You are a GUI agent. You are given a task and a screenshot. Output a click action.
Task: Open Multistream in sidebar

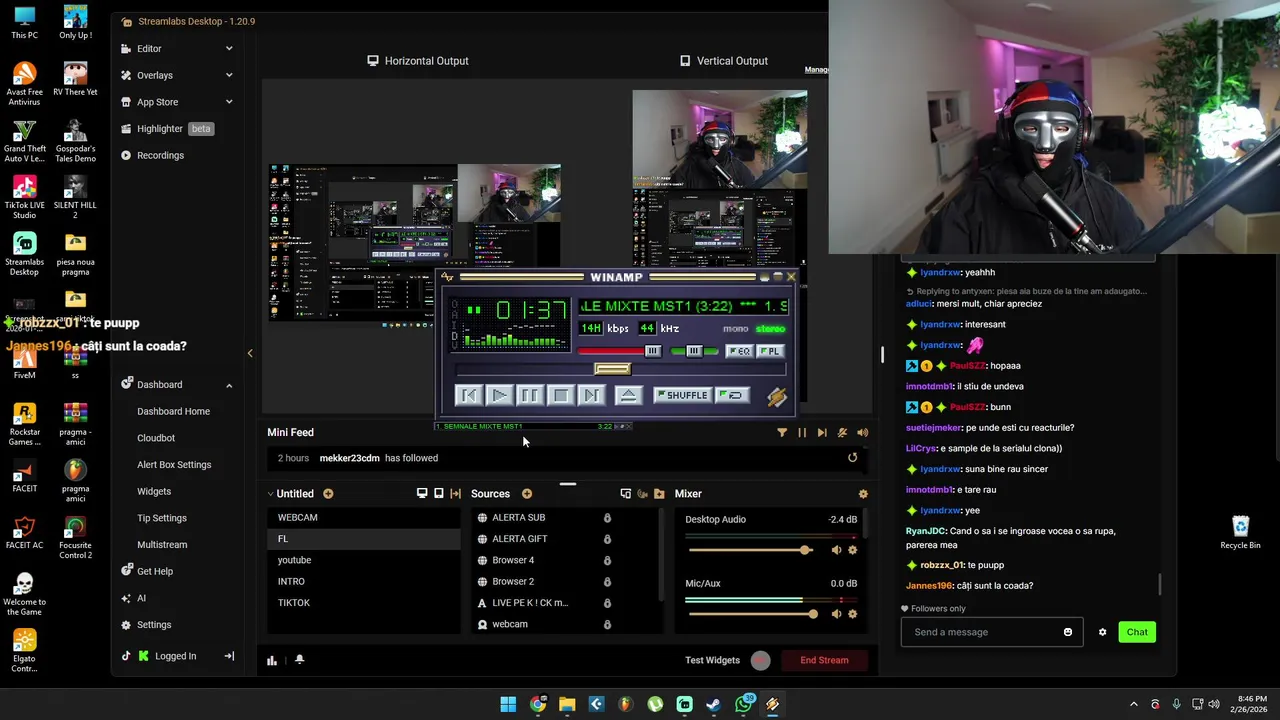click(x=162, y=545)
